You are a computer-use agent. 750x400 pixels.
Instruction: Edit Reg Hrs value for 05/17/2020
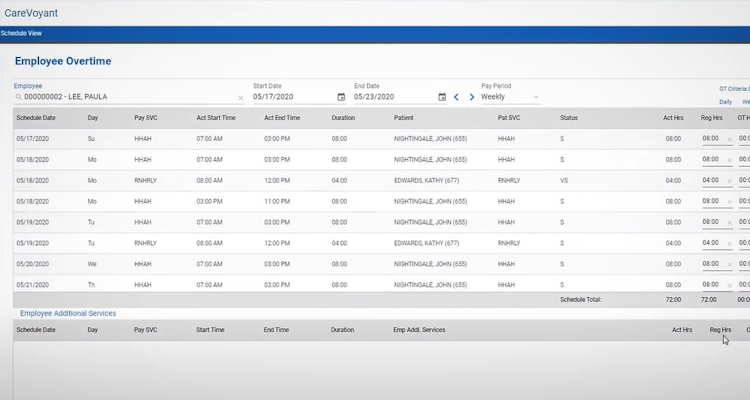(711, 139)
